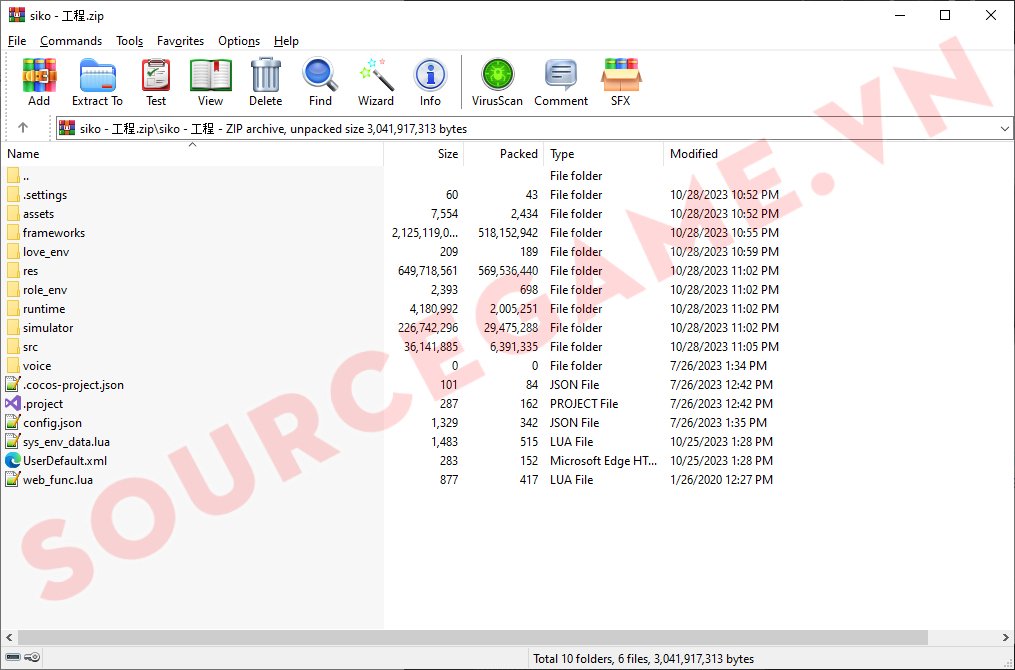1015x670 pixels.
Task: Open the Find magnifier tool
Action: click(320, 82)
